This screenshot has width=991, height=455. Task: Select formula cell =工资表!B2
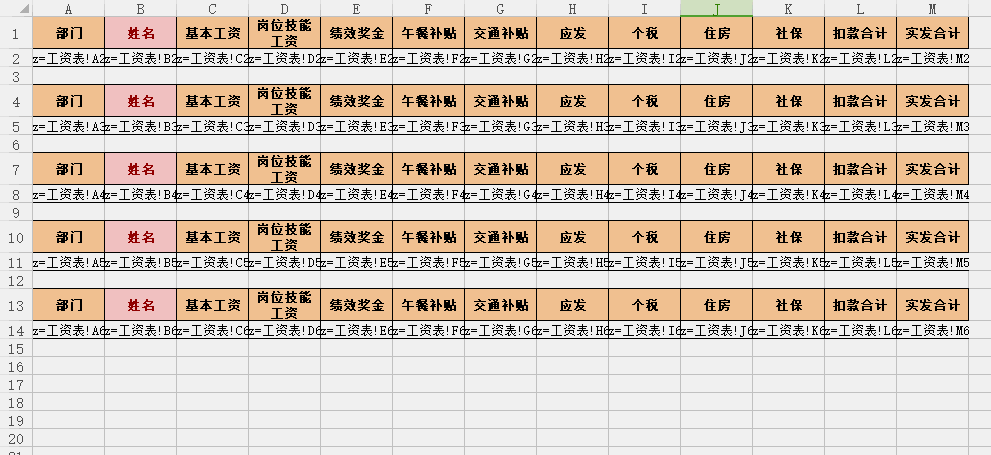140,59
